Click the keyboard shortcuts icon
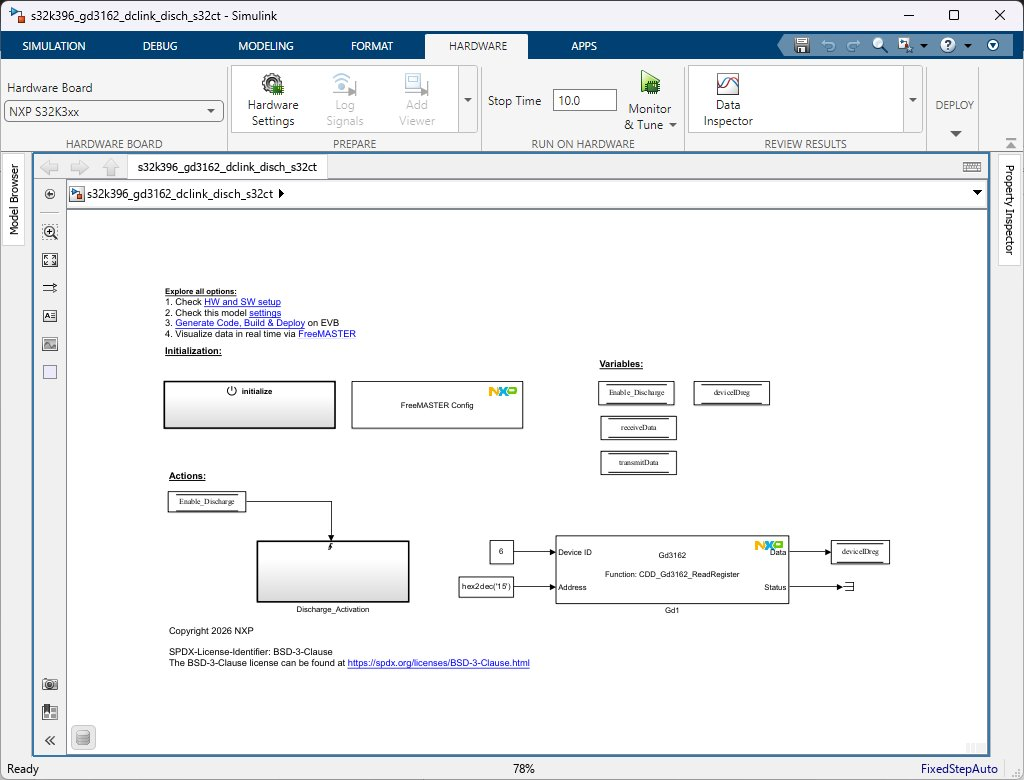This screenshot has height=780, width=1024. click(972, 167)
